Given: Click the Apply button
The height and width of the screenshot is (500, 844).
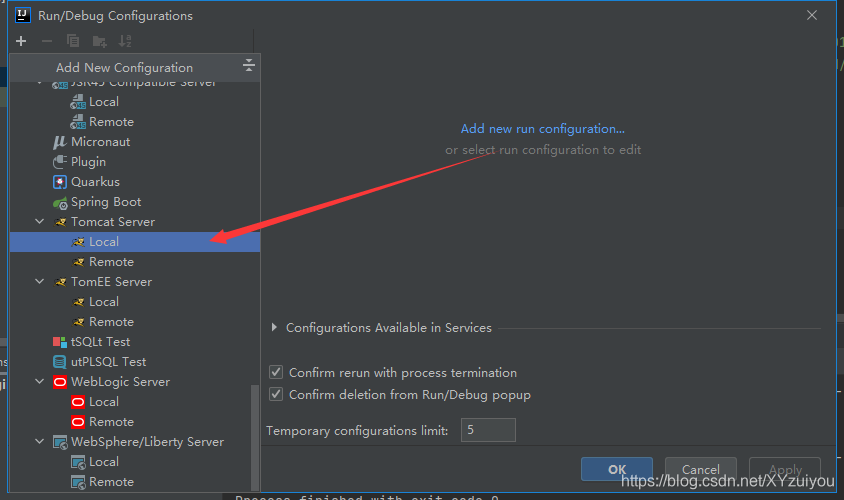Looking at the screenshot, I should [x=785, y=469].
